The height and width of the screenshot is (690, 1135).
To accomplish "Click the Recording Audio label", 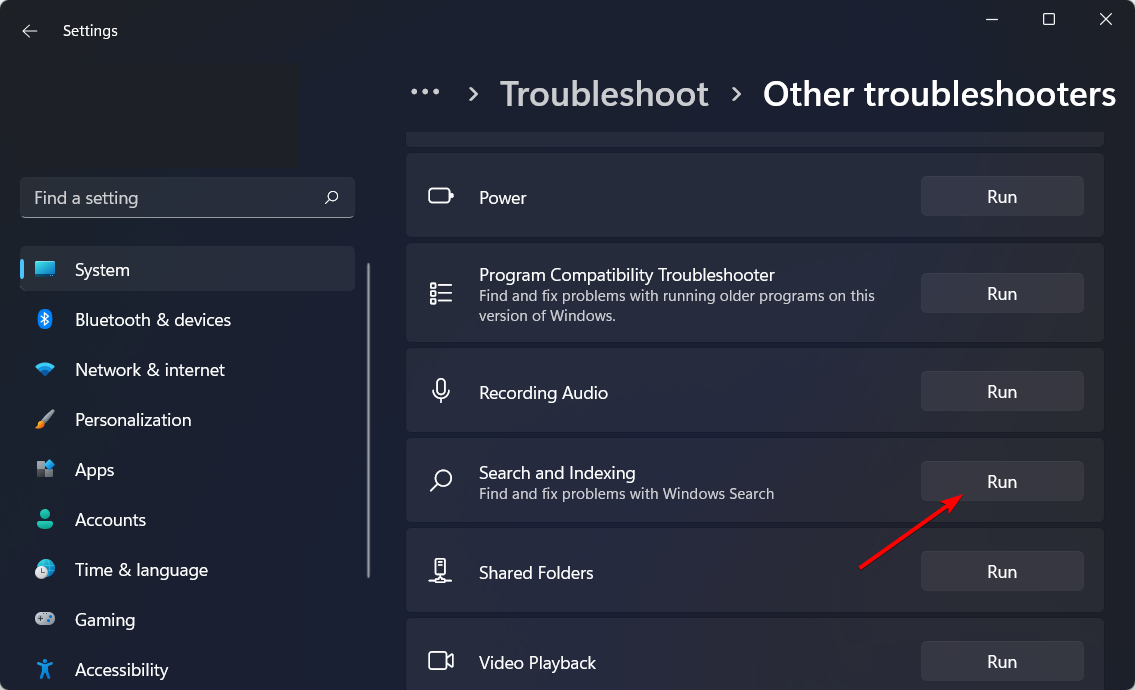I will 543,392.
